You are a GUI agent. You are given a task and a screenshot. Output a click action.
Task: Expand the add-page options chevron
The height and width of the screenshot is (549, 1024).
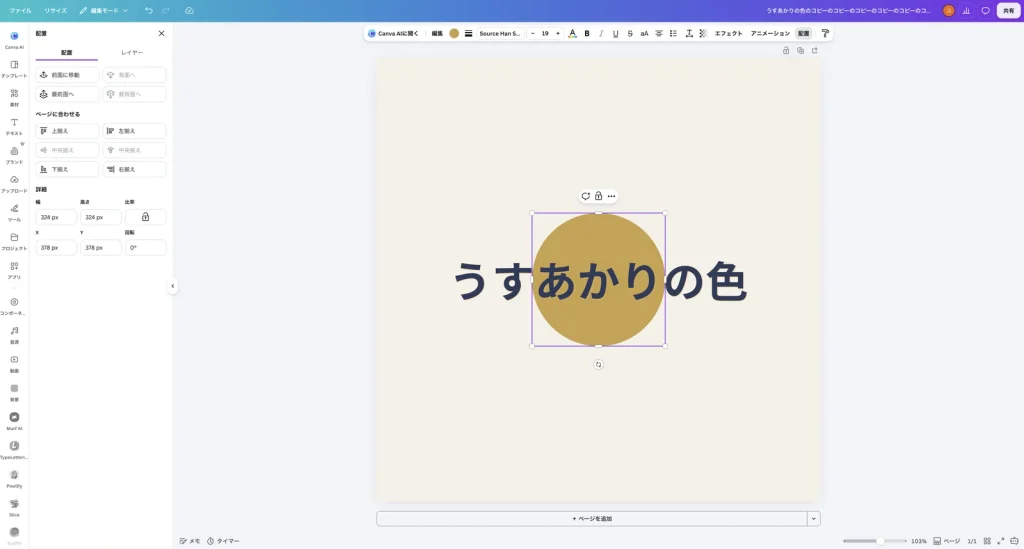point(814,518)
